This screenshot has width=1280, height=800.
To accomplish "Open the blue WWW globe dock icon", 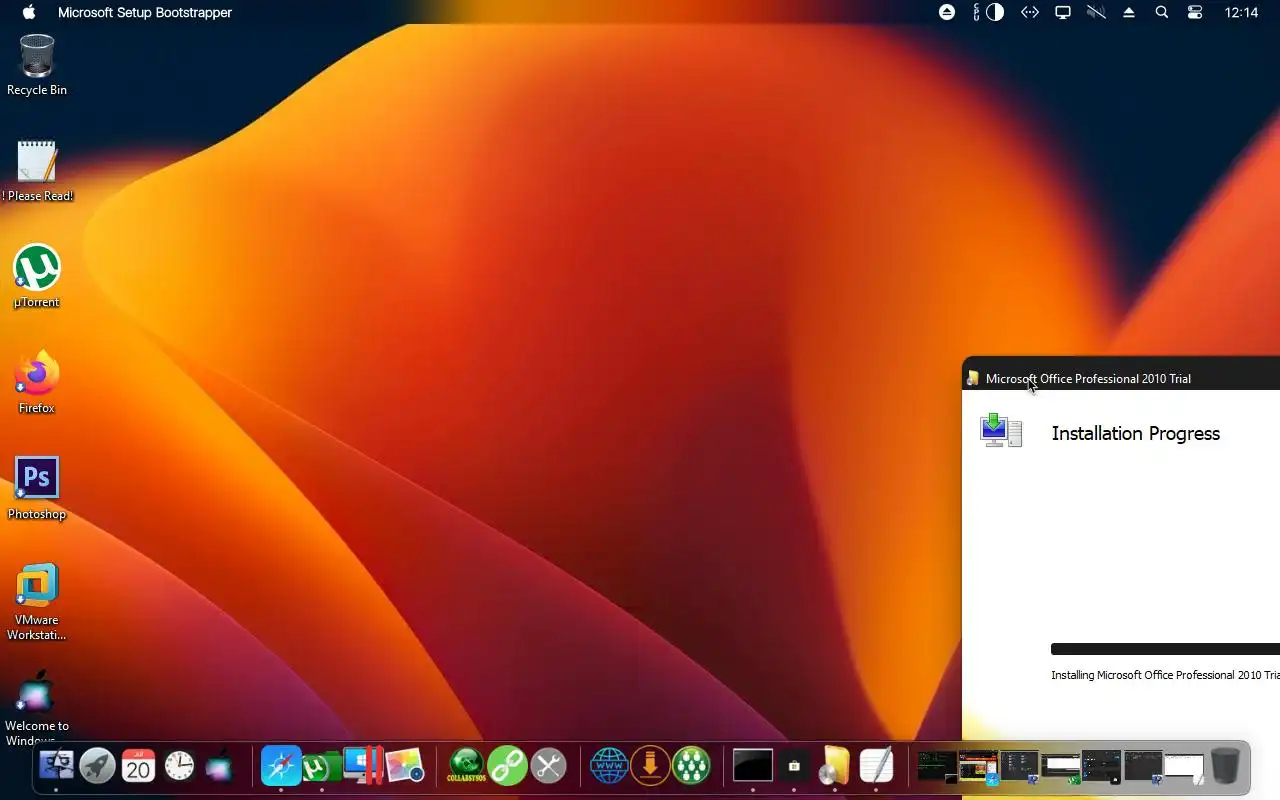I will tap(609, 766).
